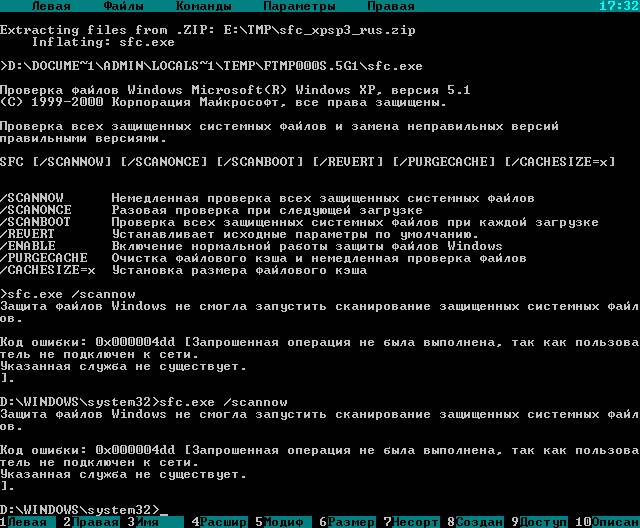Image resolution: width=640 pixels, height=528 pixels.
Task: Click the copyright '(C) 1999-2000' line
Action: pos(223,102)
